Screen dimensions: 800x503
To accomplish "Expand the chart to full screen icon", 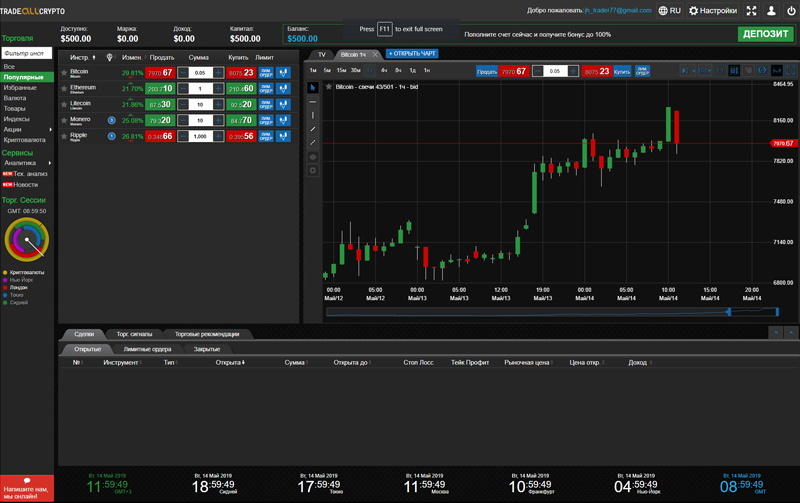I will pos(791,70).
